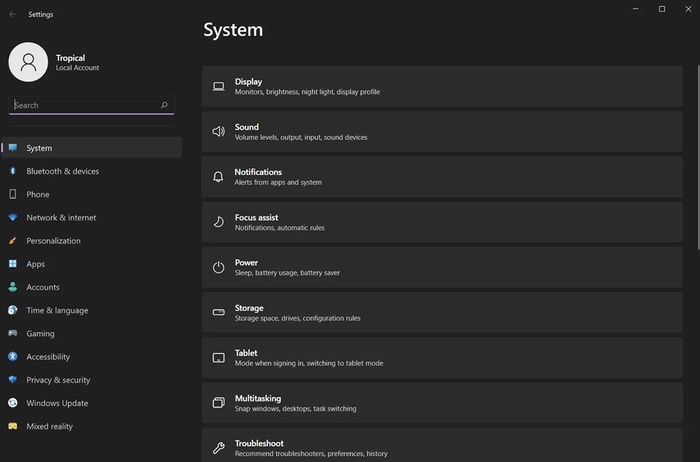Click the Sound speaker icon

point(218,132)
